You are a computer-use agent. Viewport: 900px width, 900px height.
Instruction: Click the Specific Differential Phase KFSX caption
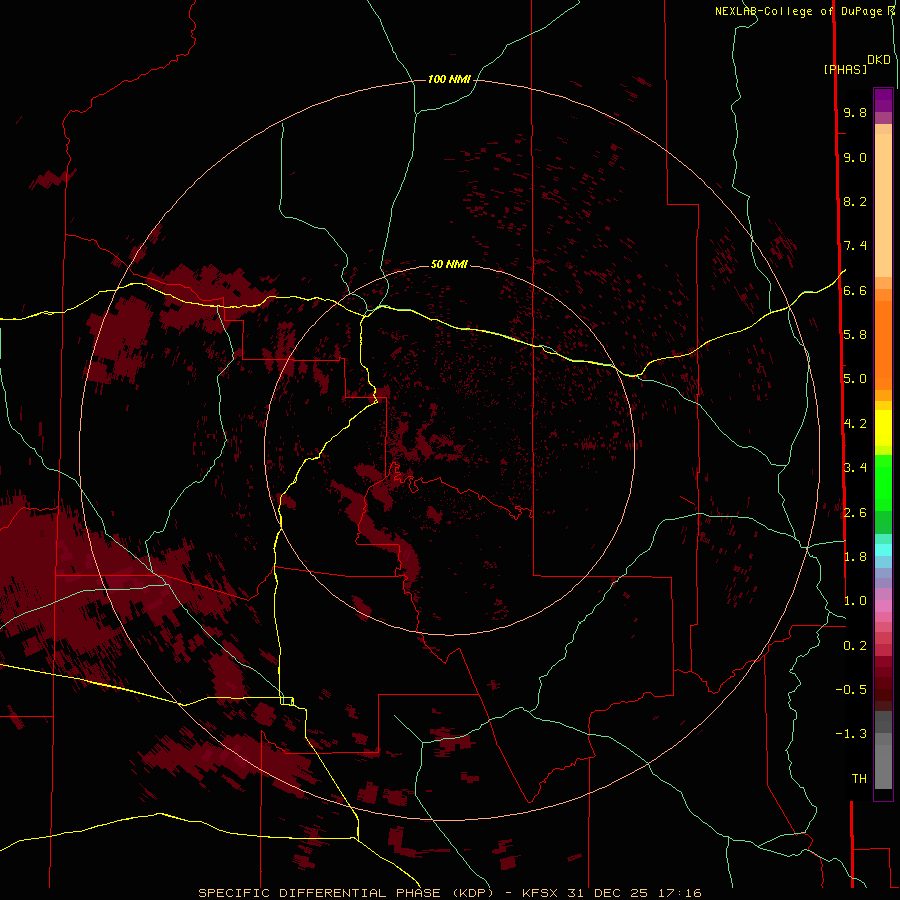(449, 893)
